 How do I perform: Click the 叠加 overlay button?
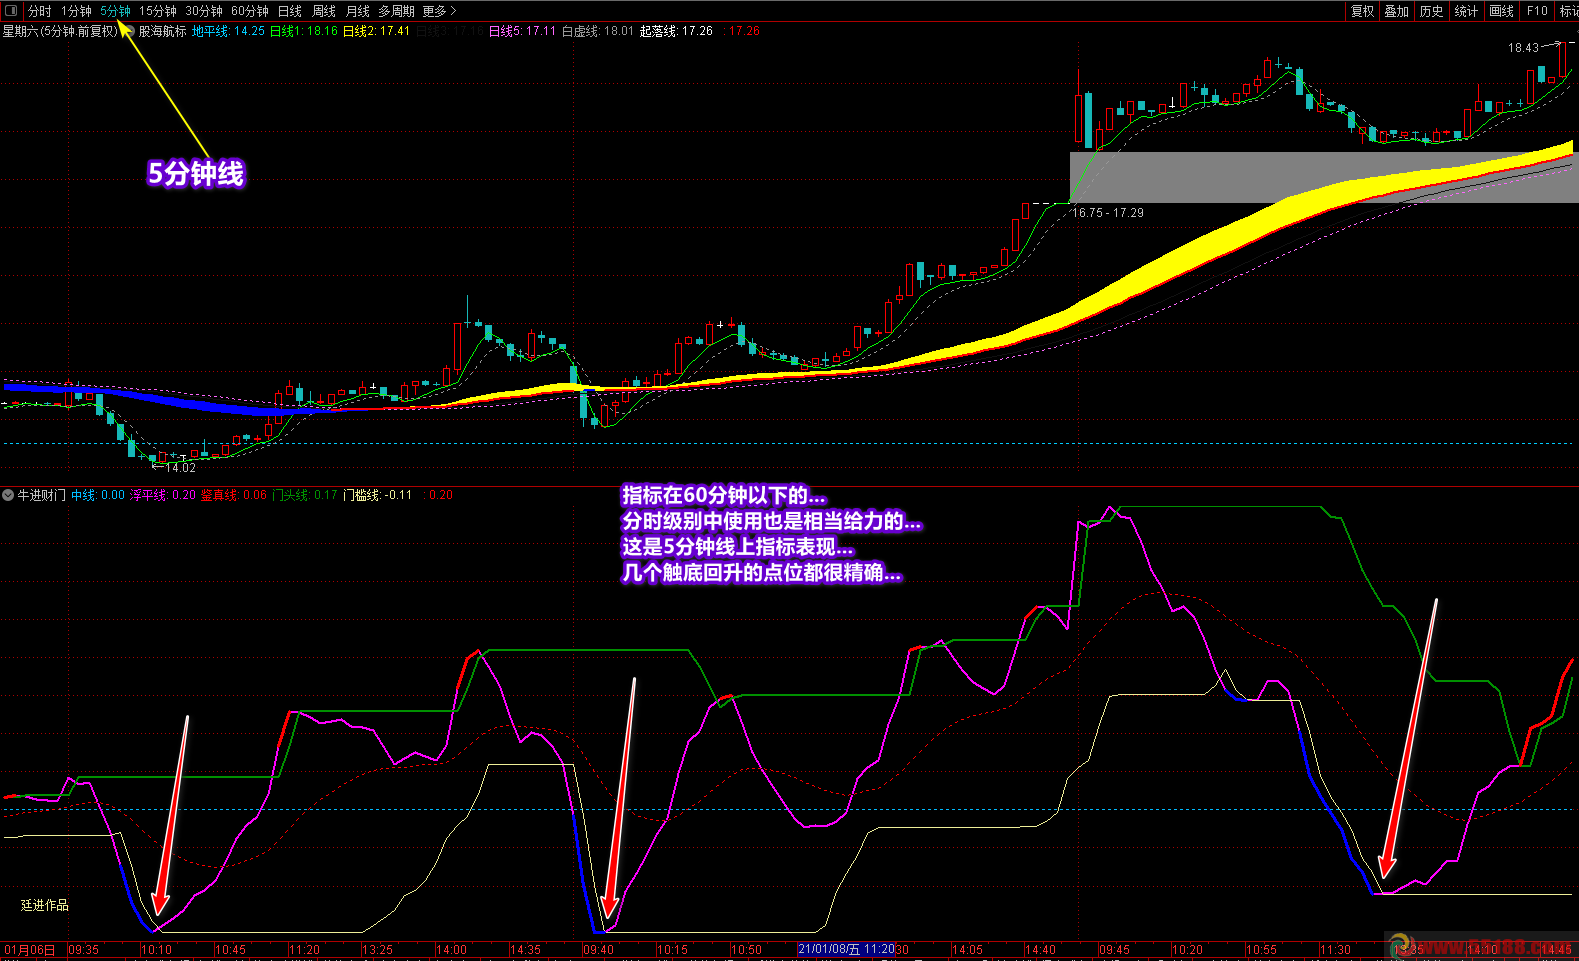pyautogui.click(x=1397, y=11)
